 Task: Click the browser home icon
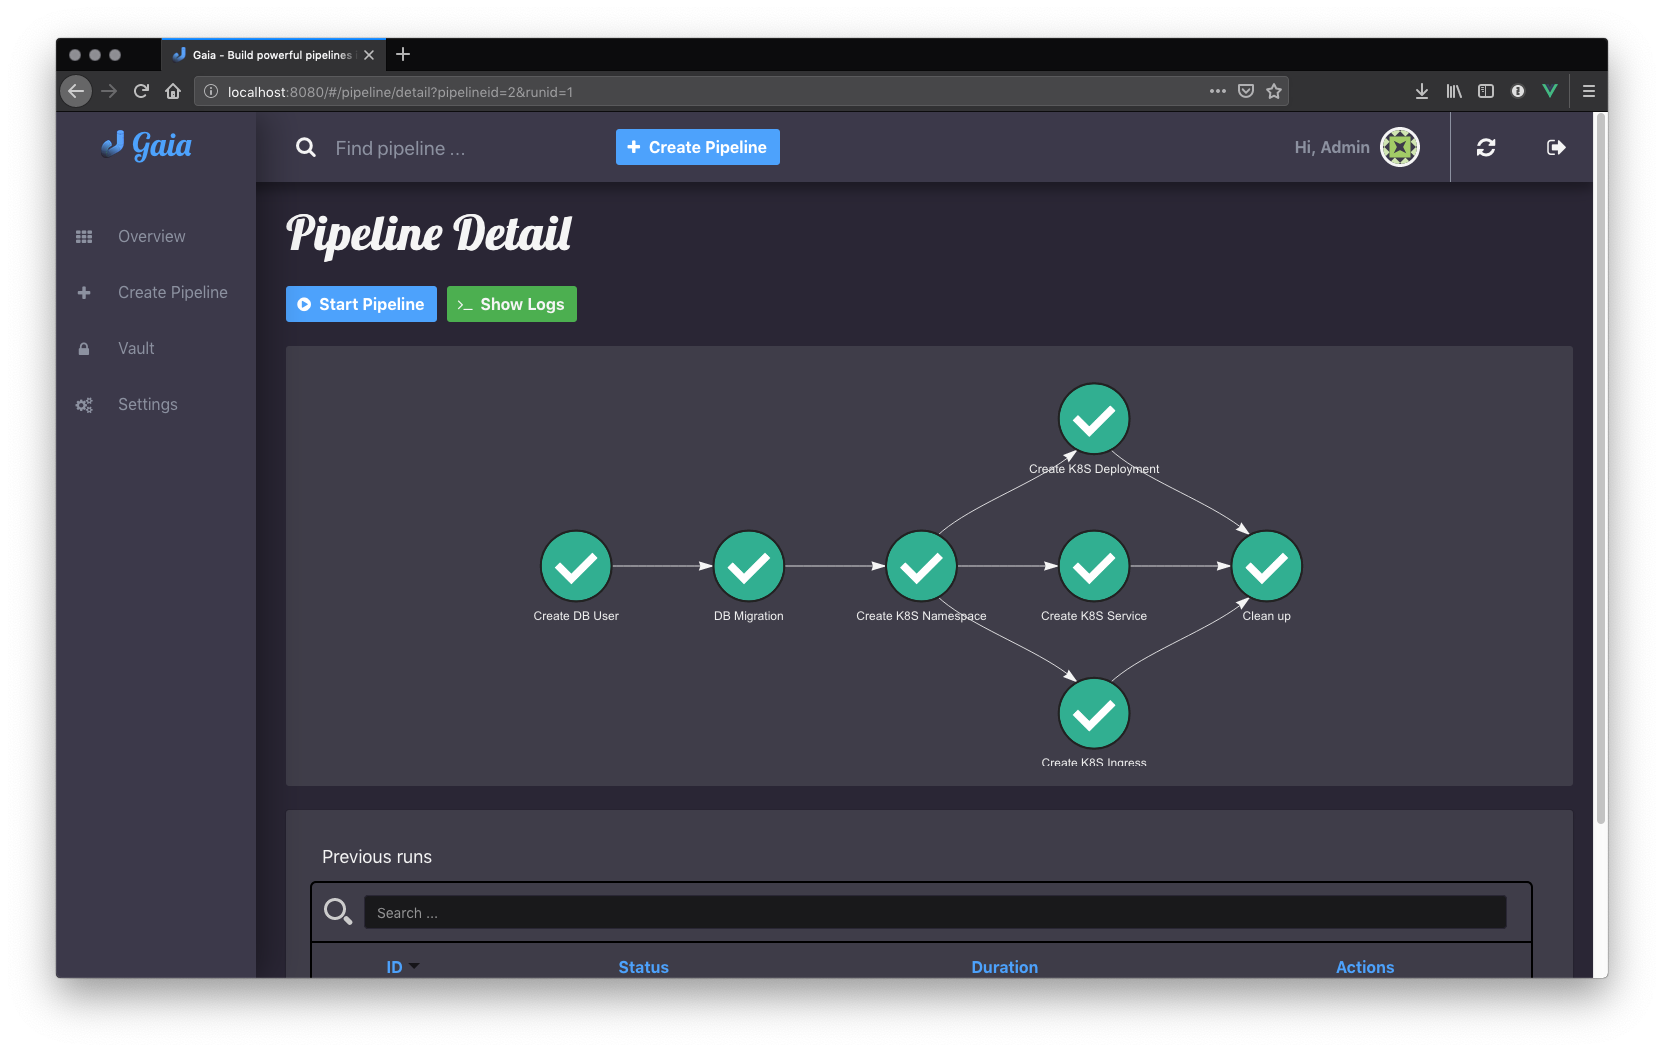[x=173, y=91]
